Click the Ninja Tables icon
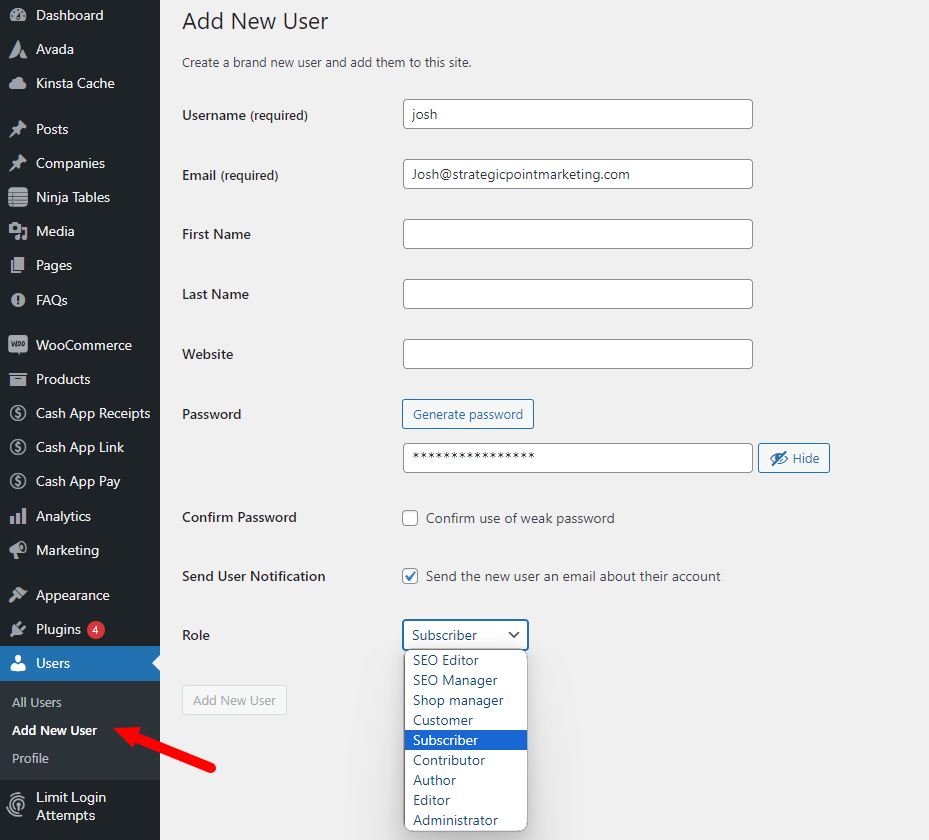929x840 pixels. point(17,197)
